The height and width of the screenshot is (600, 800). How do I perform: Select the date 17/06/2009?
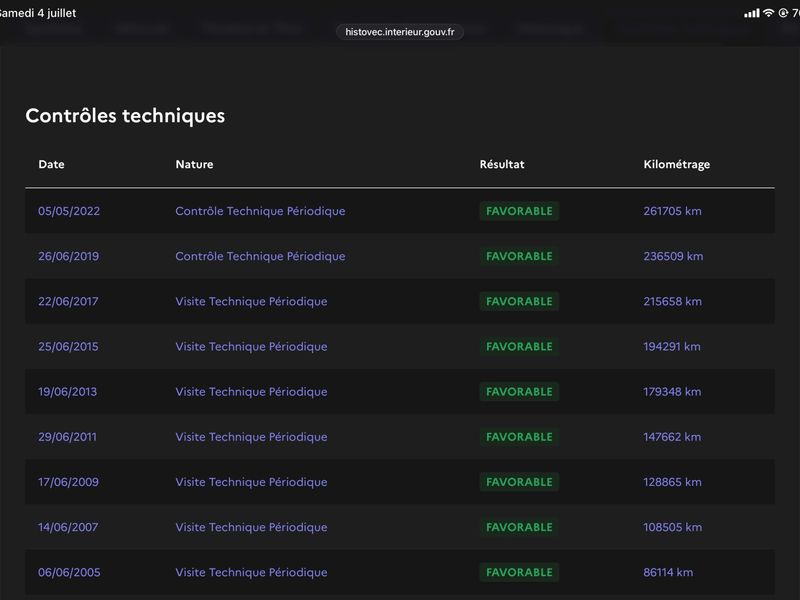coord(68,482)
